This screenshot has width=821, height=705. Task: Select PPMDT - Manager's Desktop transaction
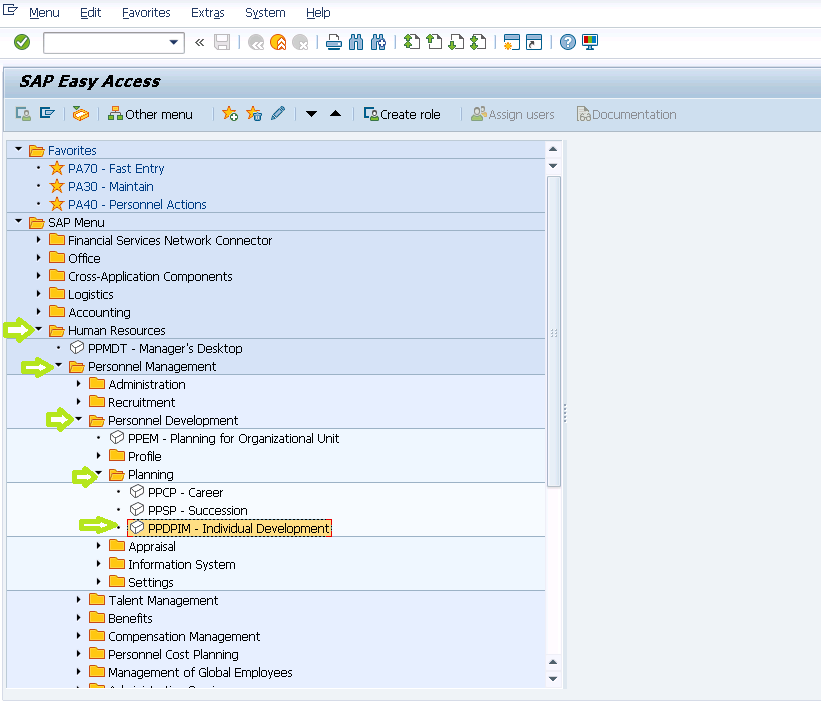tap(165, 348)
